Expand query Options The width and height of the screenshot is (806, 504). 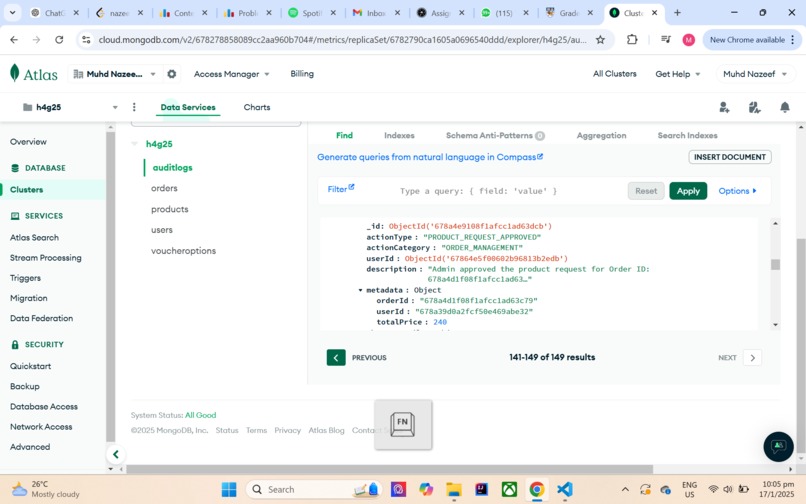tap(737, 191)
